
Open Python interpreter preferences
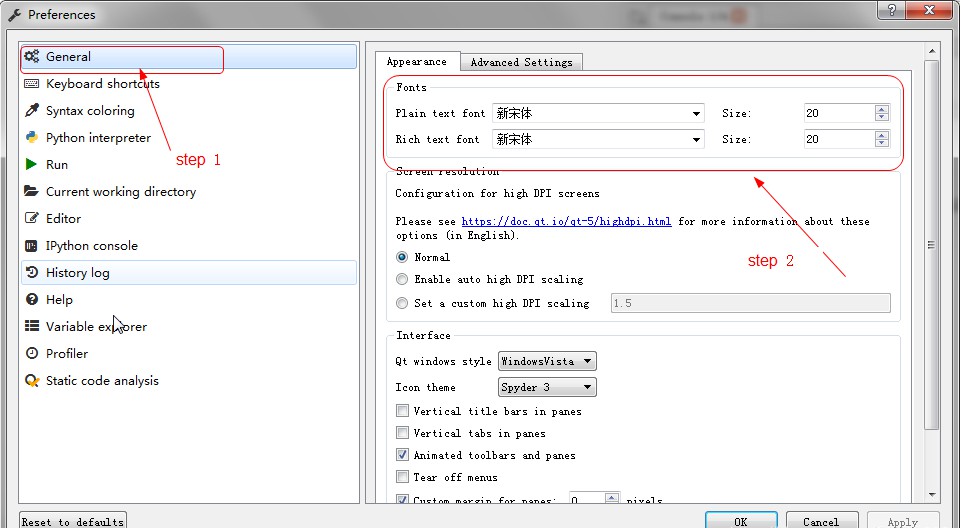pos(189,138)
